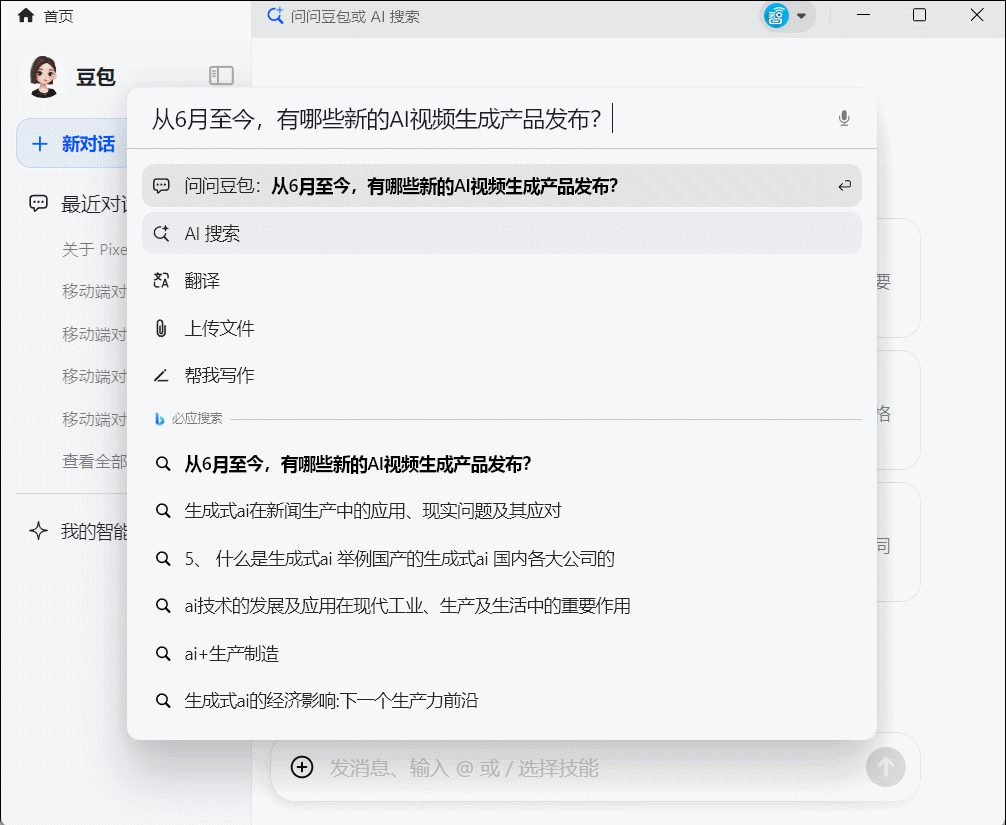Select the 问问豆包 menu entry
1006x825 pixels.
click(400, 186)
